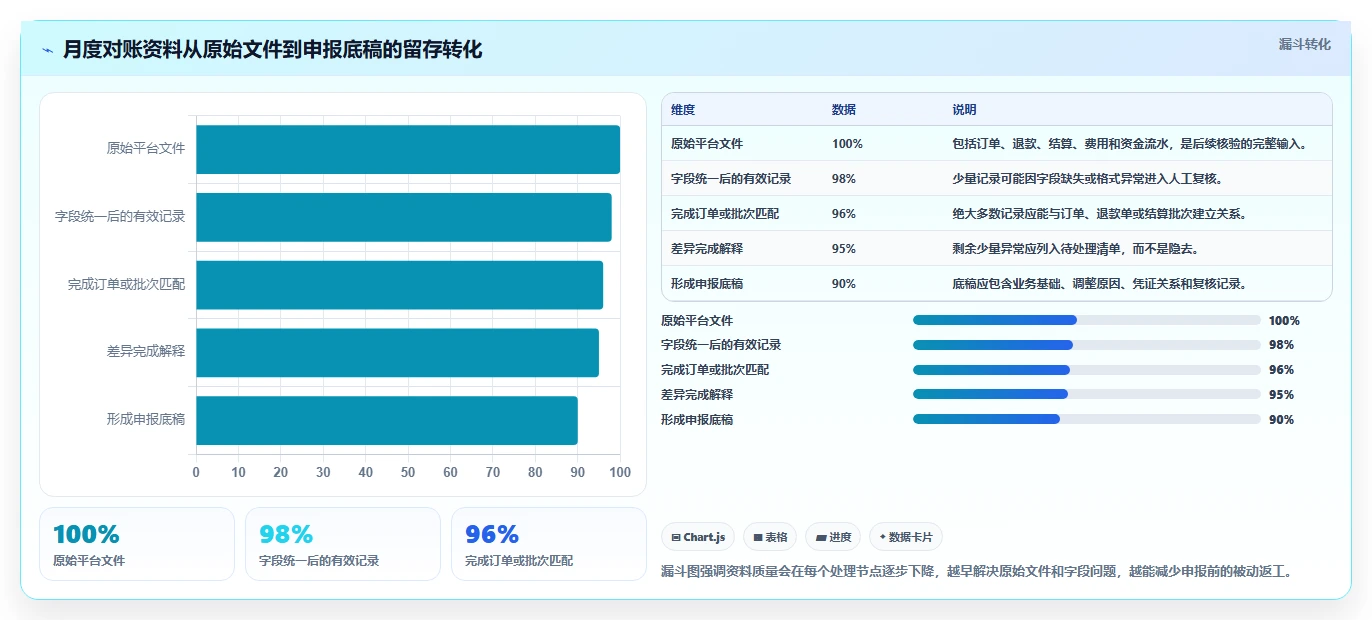Click the 100 tick on the chart axis

(620, 472)
